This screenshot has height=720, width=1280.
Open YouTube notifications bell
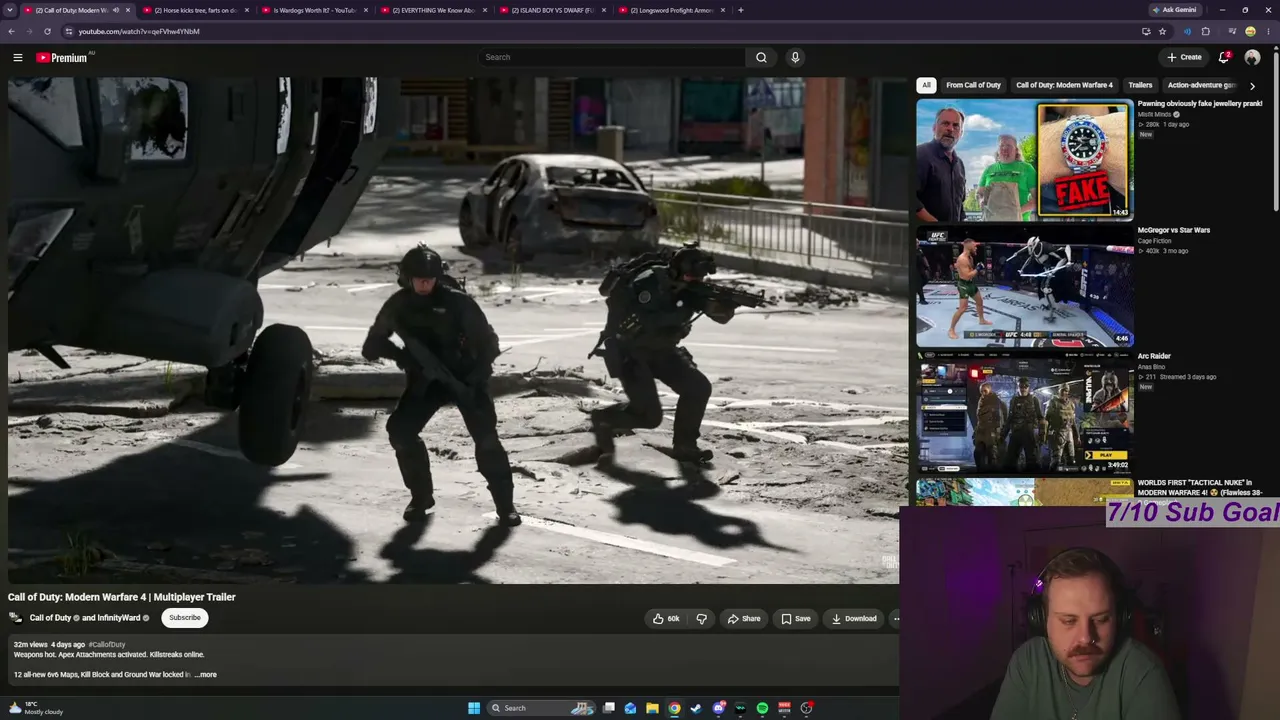(1224, 57)
